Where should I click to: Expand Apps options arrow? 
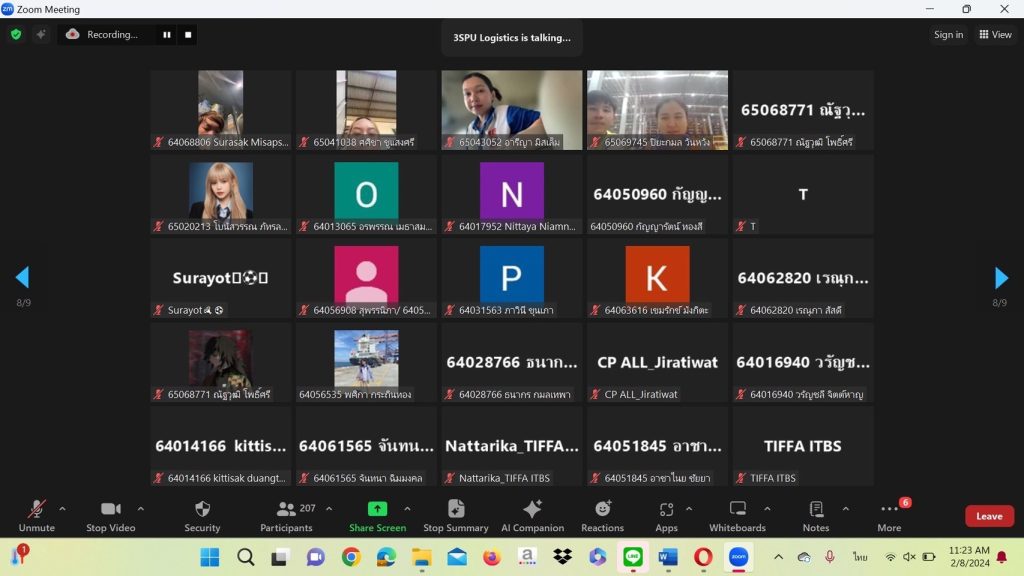689,508
